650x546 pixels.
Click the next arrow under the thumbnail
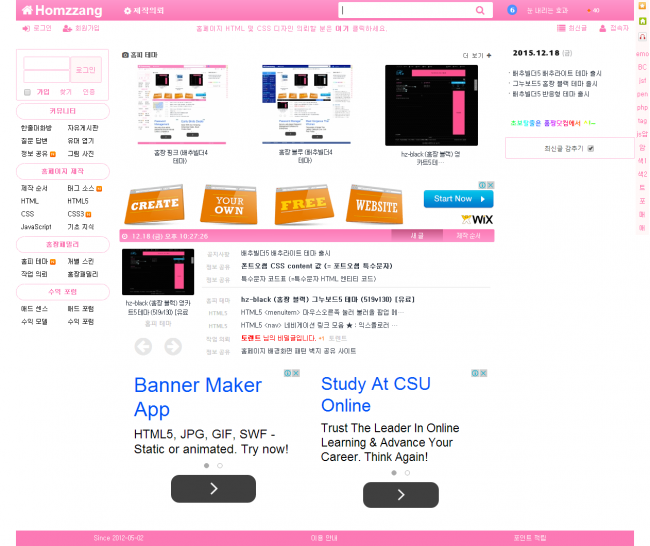point(173,347)
